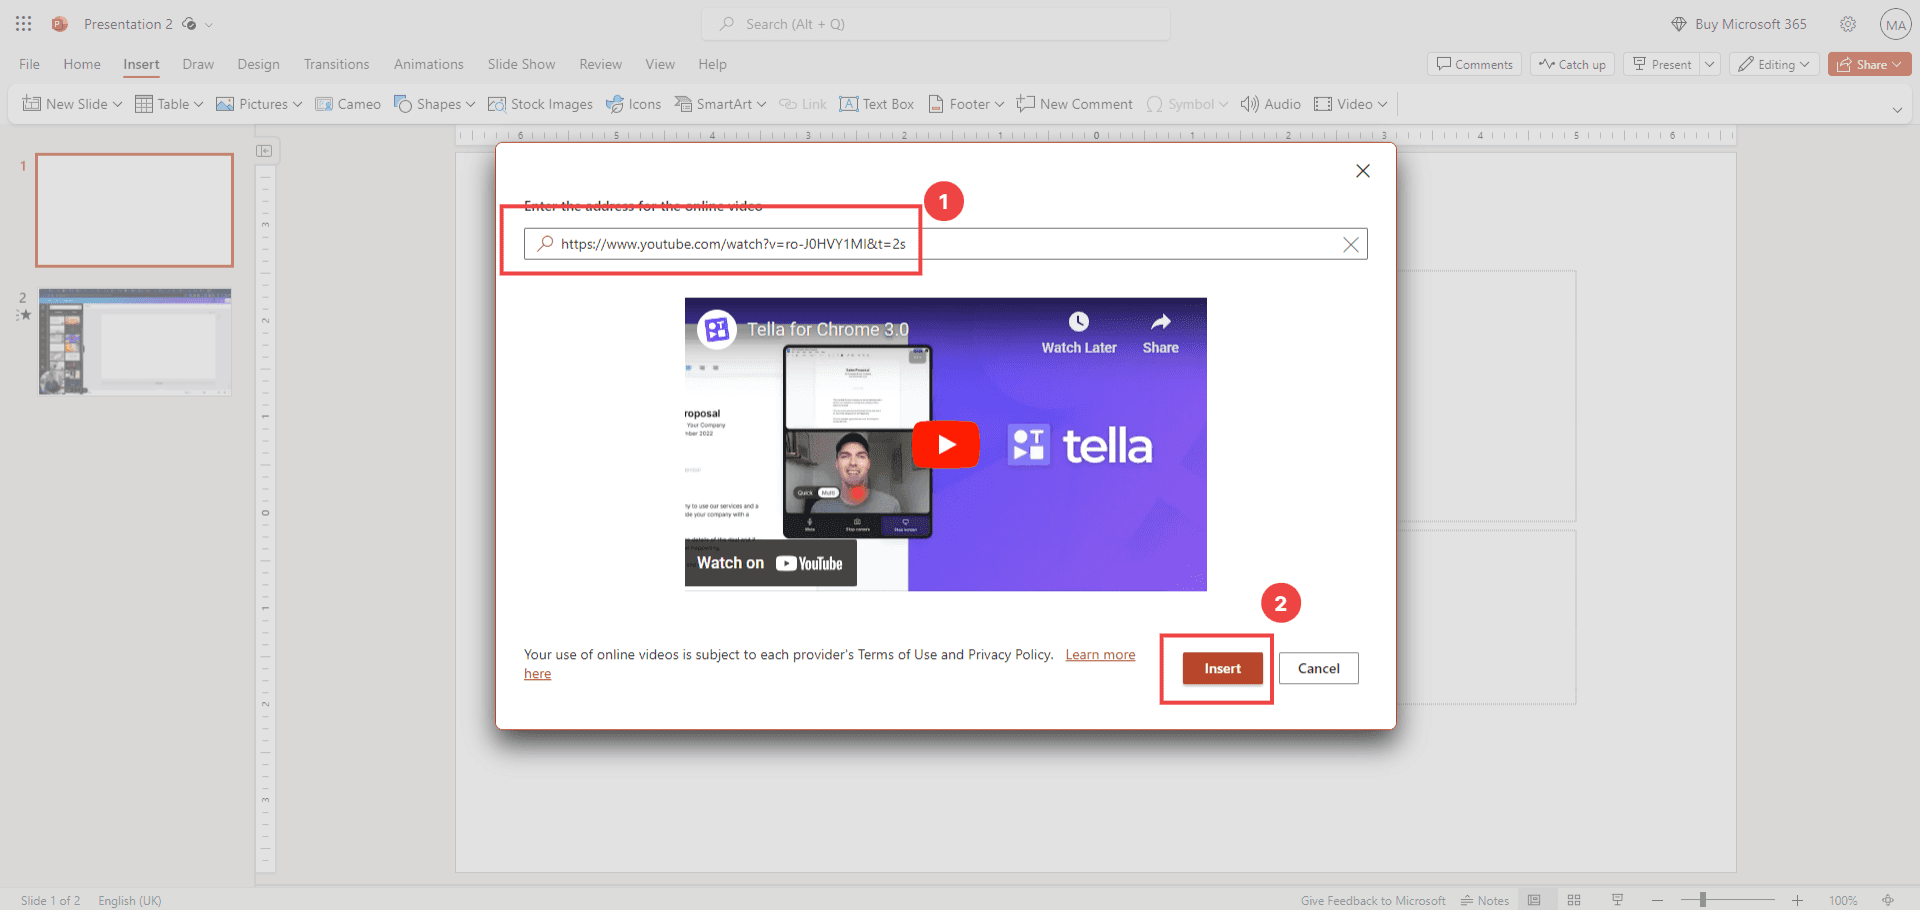Open the settings gear icon
Viewport: 1920px width, 910px height.
pyautogui.click(x=1848, y=24)
